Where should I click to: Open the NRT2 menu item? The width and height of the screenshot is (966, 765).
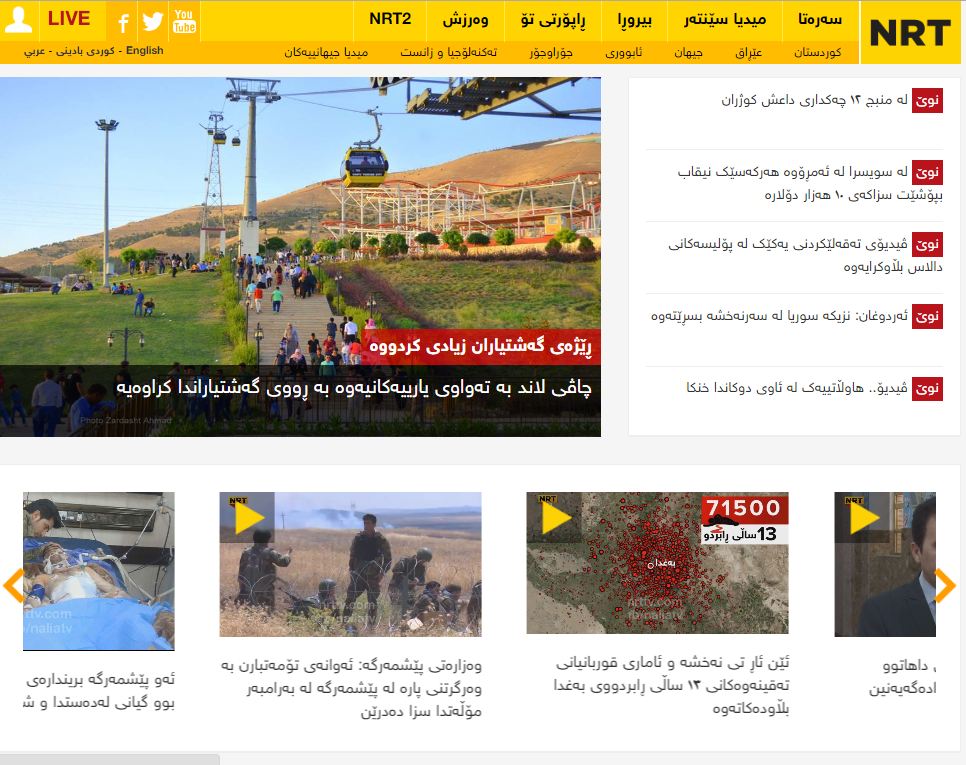pyautogui.click(x=390, y=19)
